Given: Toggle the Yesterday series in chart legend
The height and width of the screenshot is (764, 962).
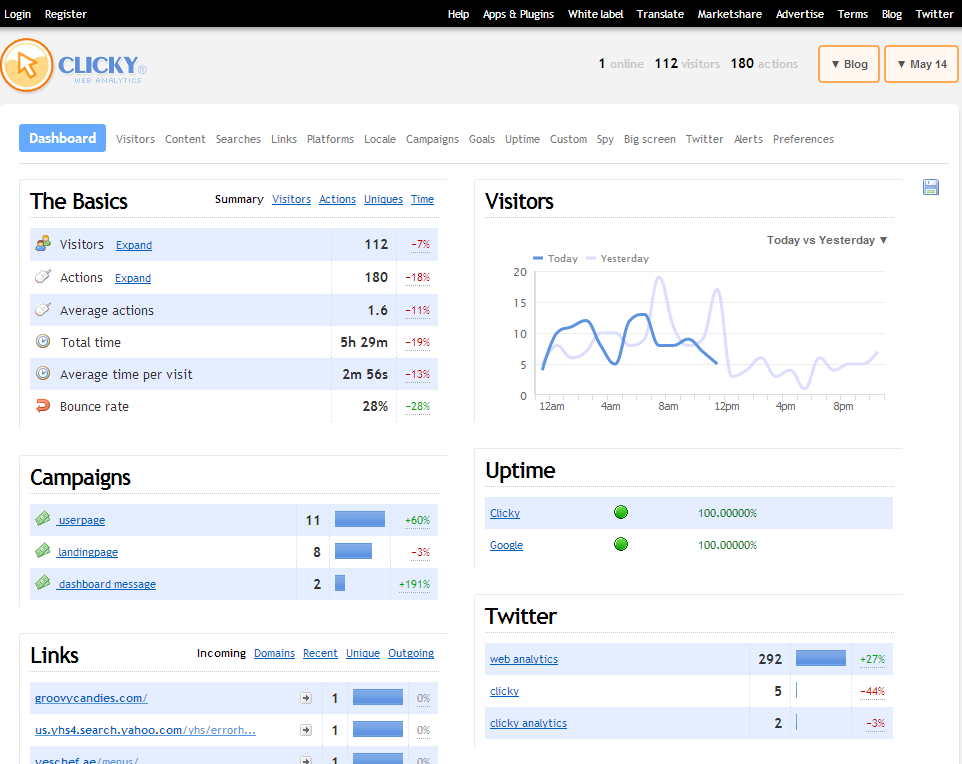Looking at the screenshot, I should (x=617, y=258).
